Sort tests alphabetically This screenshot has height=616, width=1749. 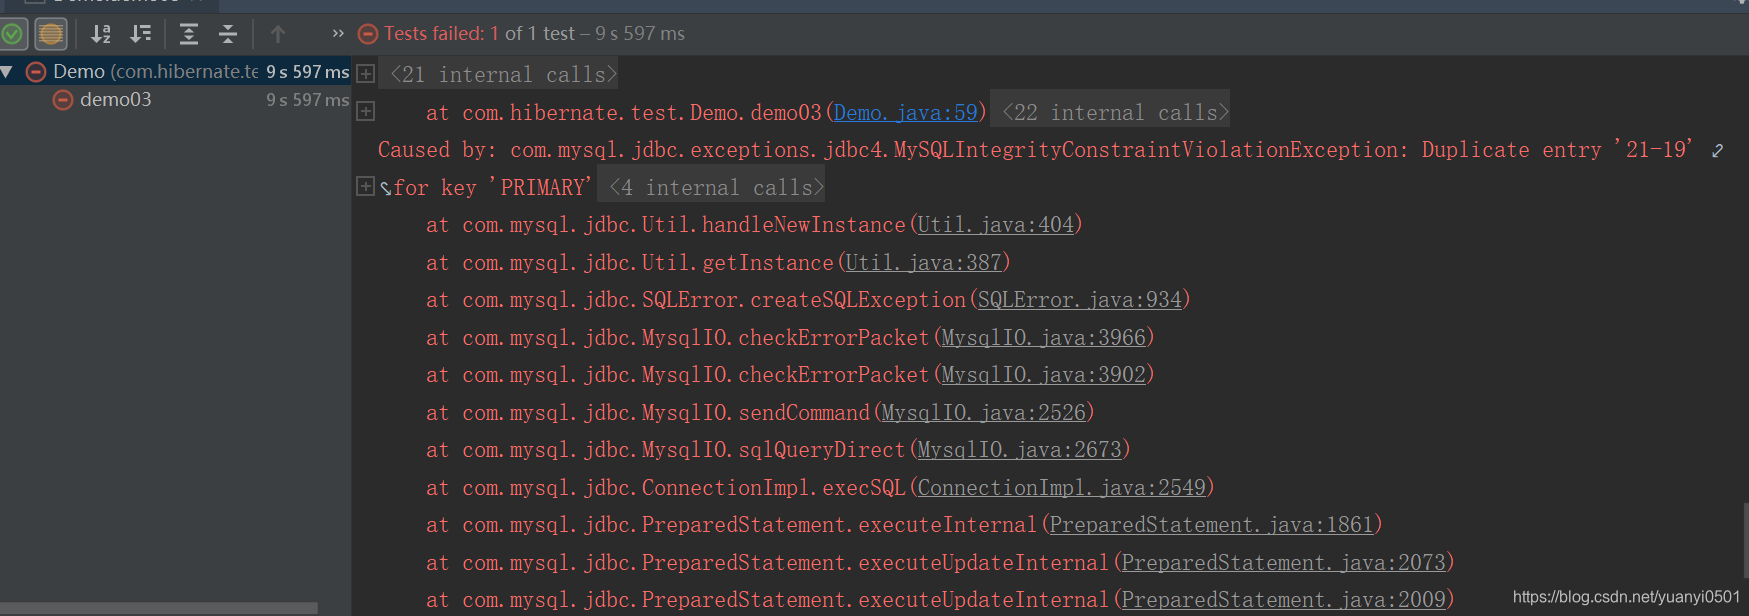pos(101,34)
